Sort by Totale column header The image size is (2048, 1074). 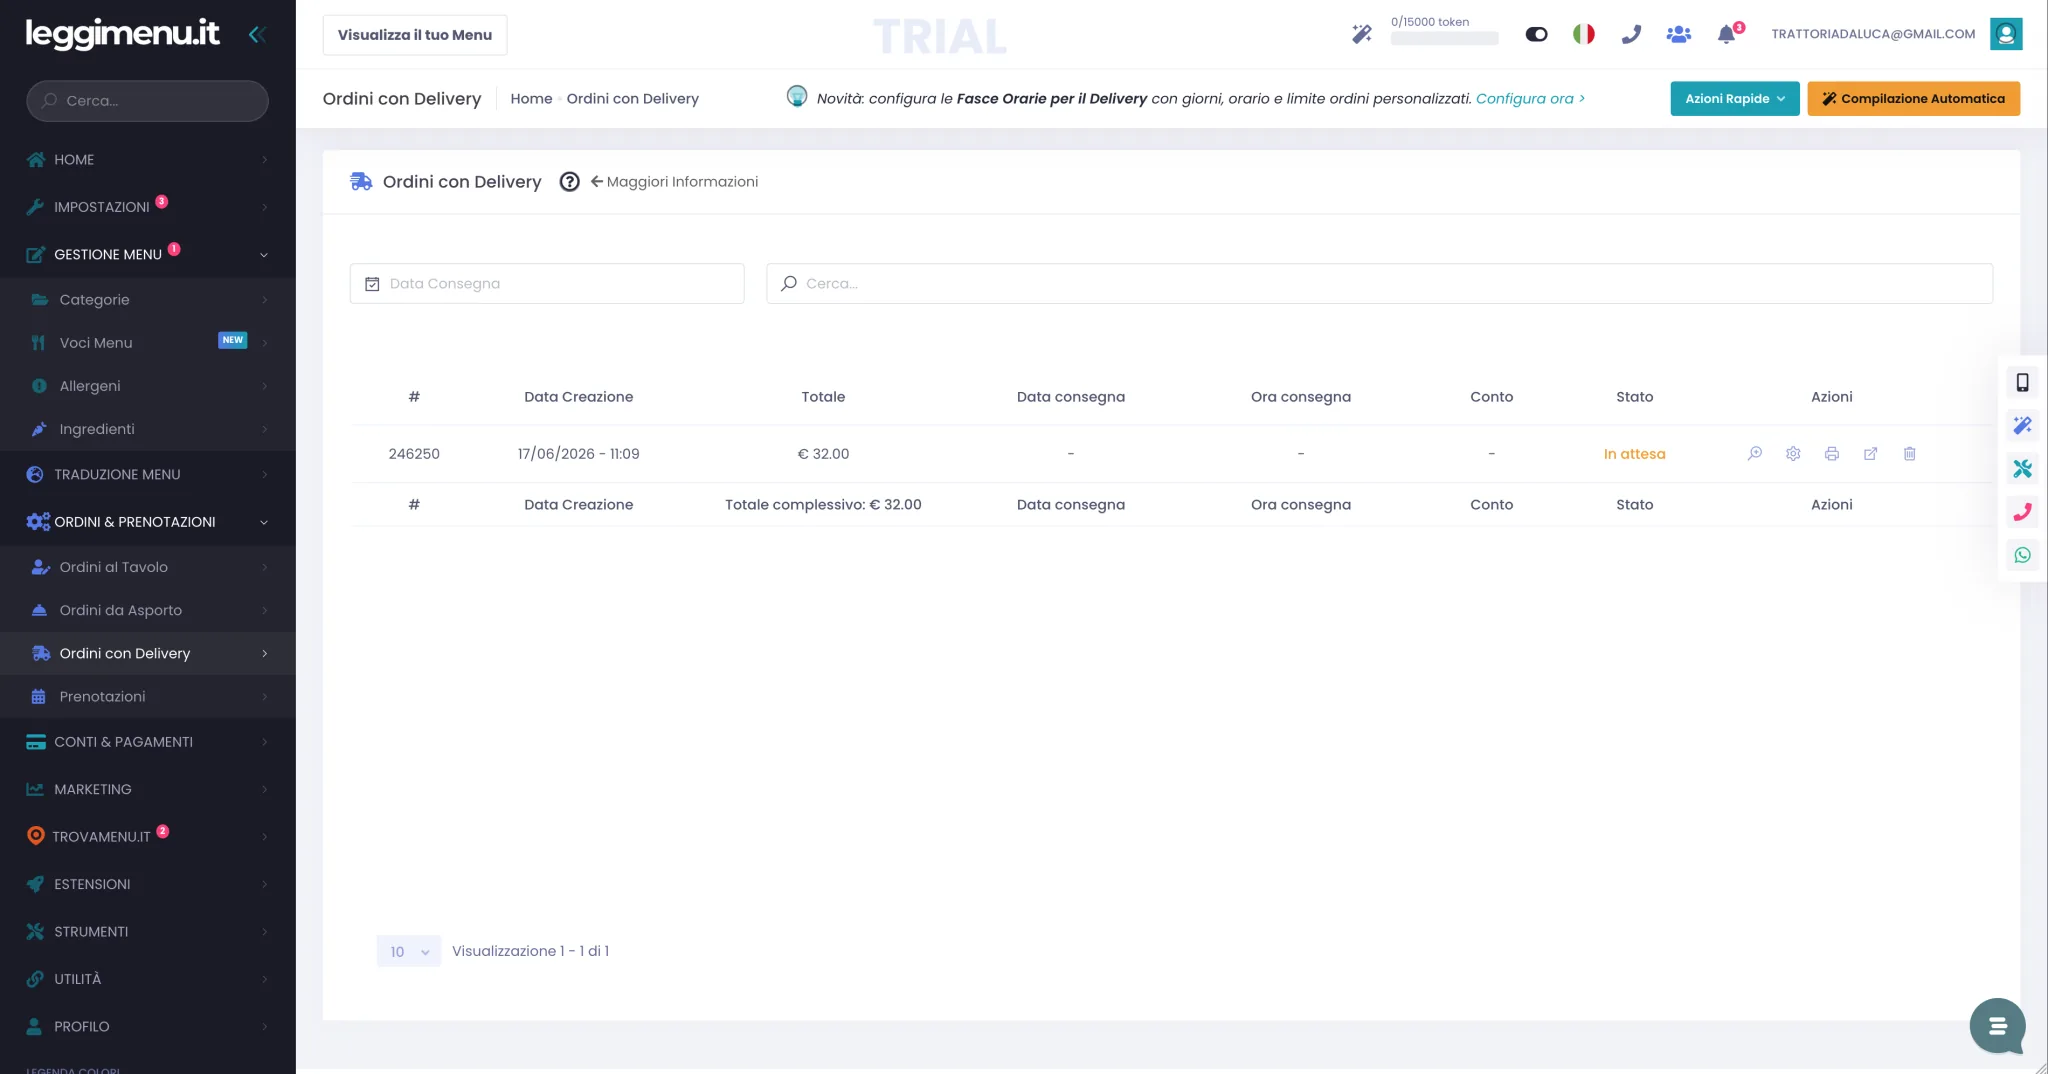tap(823, 397)
